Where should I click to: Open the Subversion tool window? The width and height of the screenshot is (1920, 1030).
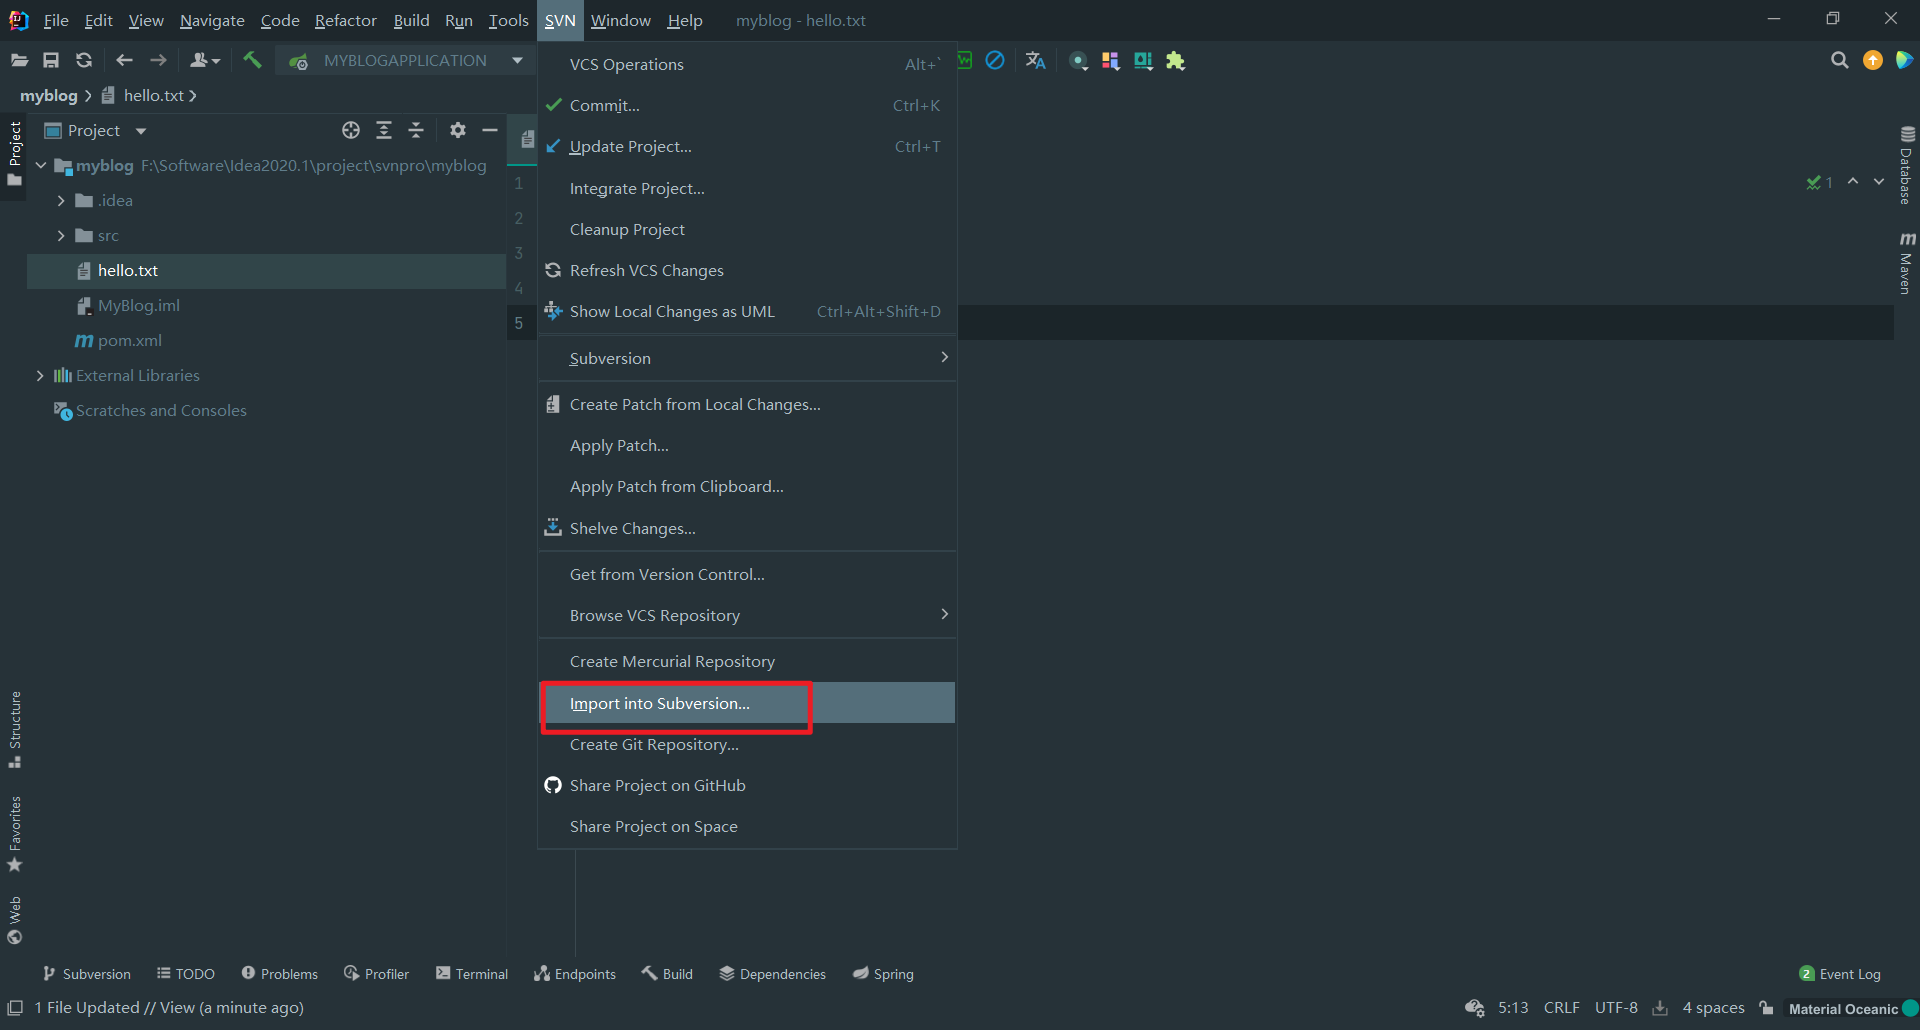(87, 974)
